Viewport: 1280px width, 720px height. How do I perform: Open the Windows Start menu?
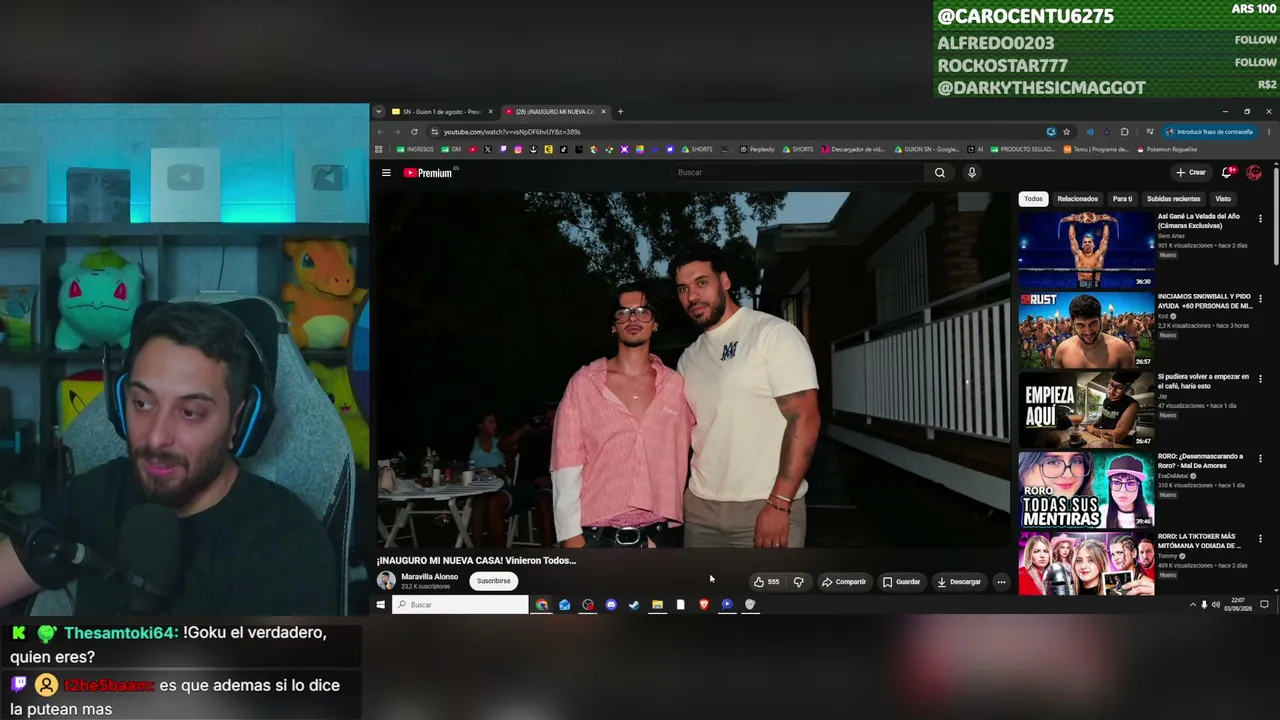click(x=380, y=605)
